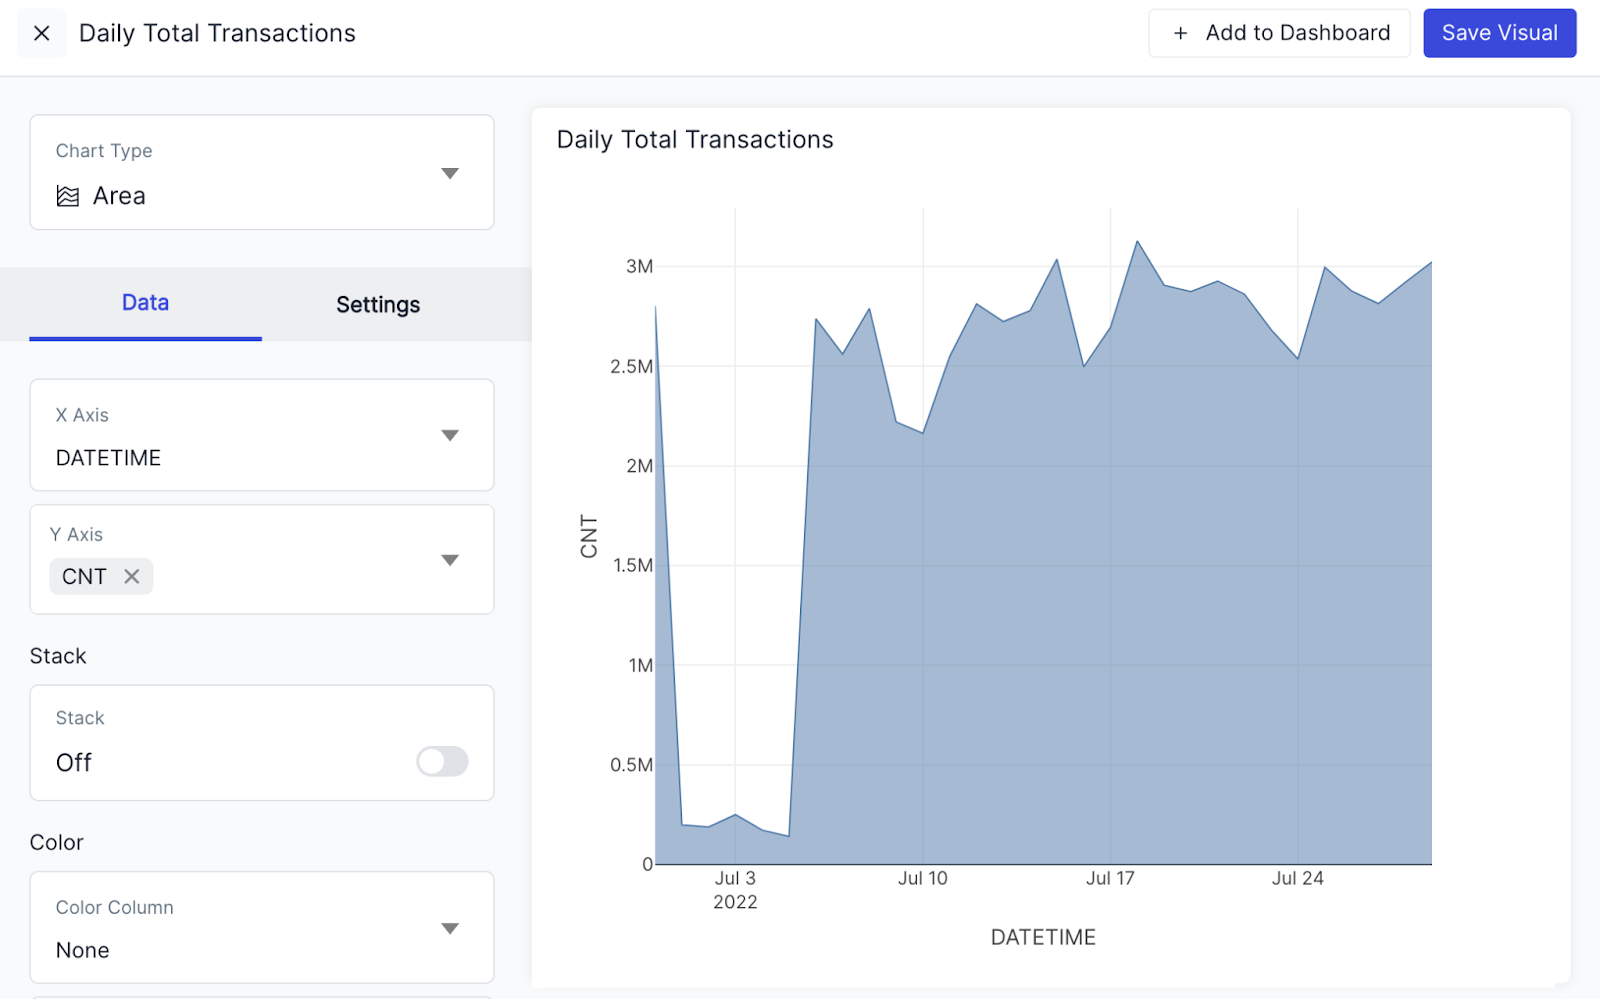Switch to the Data tab
Viewport: 1600px width, 999px height.
145,303
